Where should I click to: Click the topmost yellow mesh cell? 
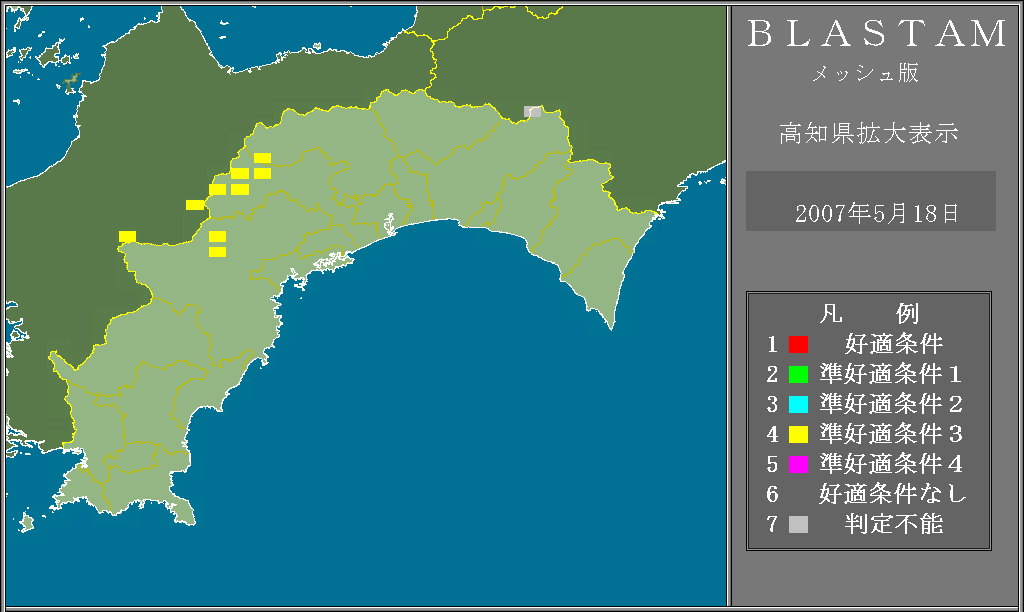coord(263,158)
